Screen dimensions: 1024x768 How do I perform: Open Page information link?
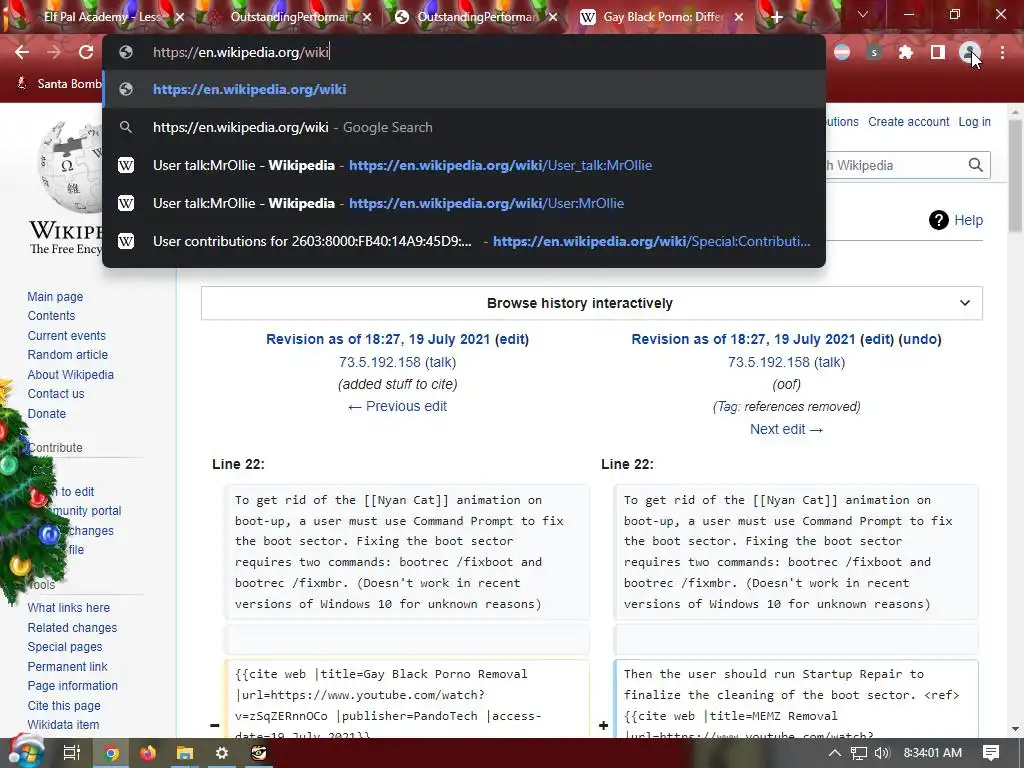72,686
